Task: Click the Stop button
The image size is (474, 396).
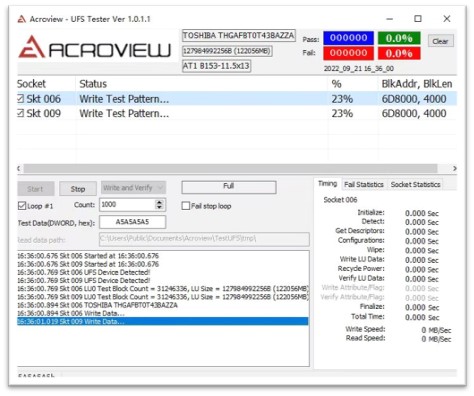Action: coord(78,189)
